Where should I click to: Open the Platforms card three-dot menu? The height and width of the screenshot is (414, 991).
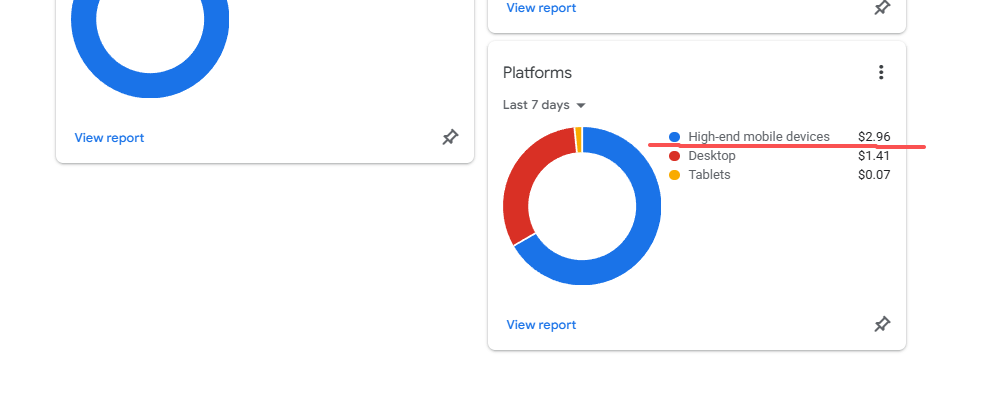point(881,72)
